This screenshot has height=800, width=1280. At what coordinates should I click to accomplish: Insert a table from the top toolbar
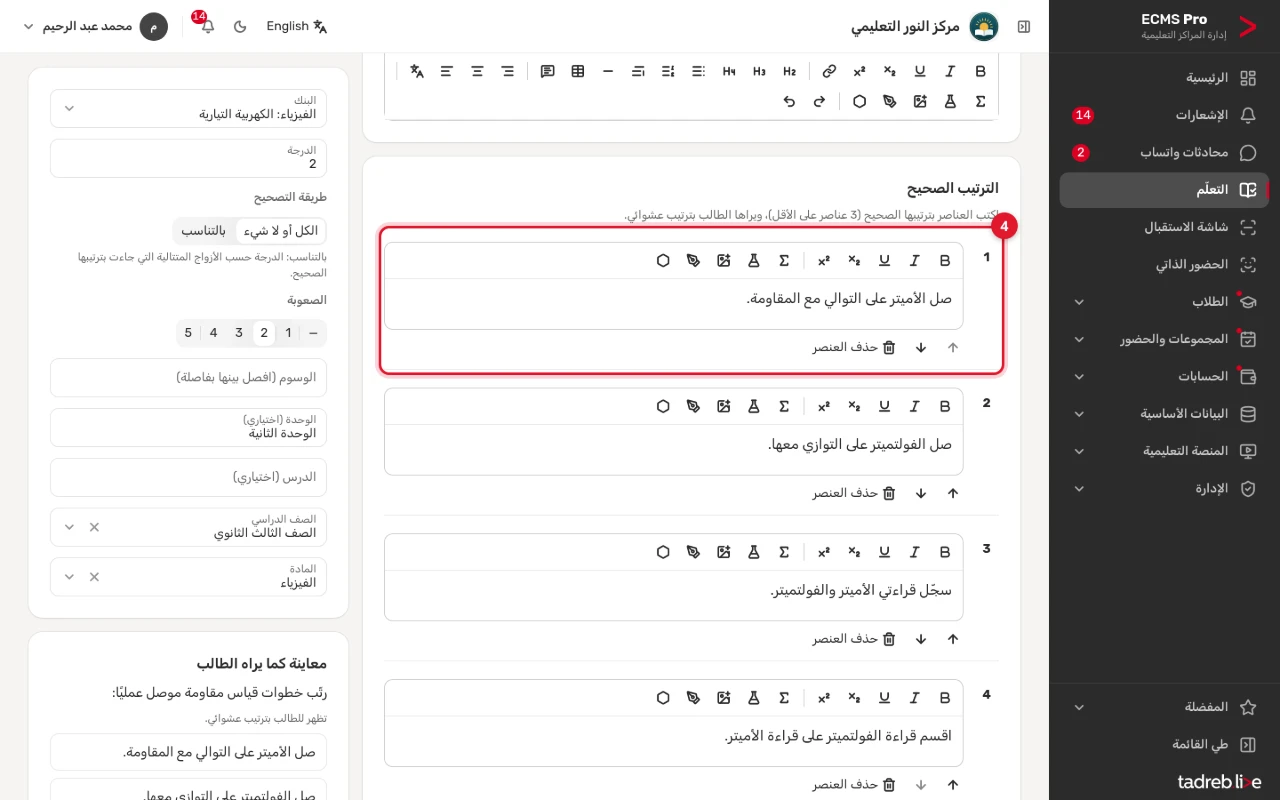tap(578, 71)
